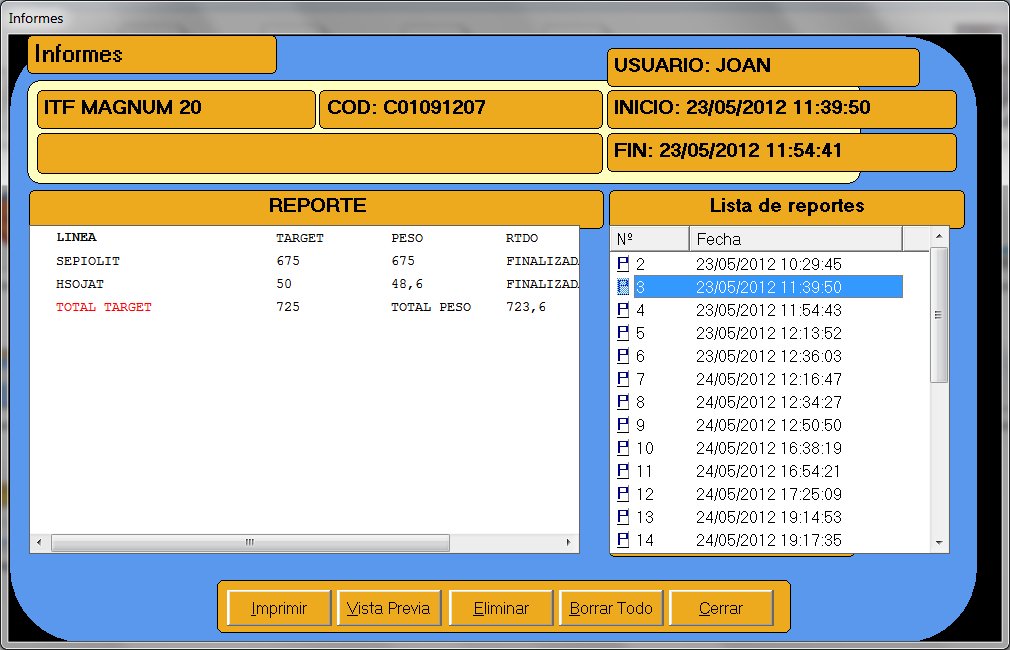Click the Eliminar button
This screenshot has width=1010, height=650.
(500, 608)
